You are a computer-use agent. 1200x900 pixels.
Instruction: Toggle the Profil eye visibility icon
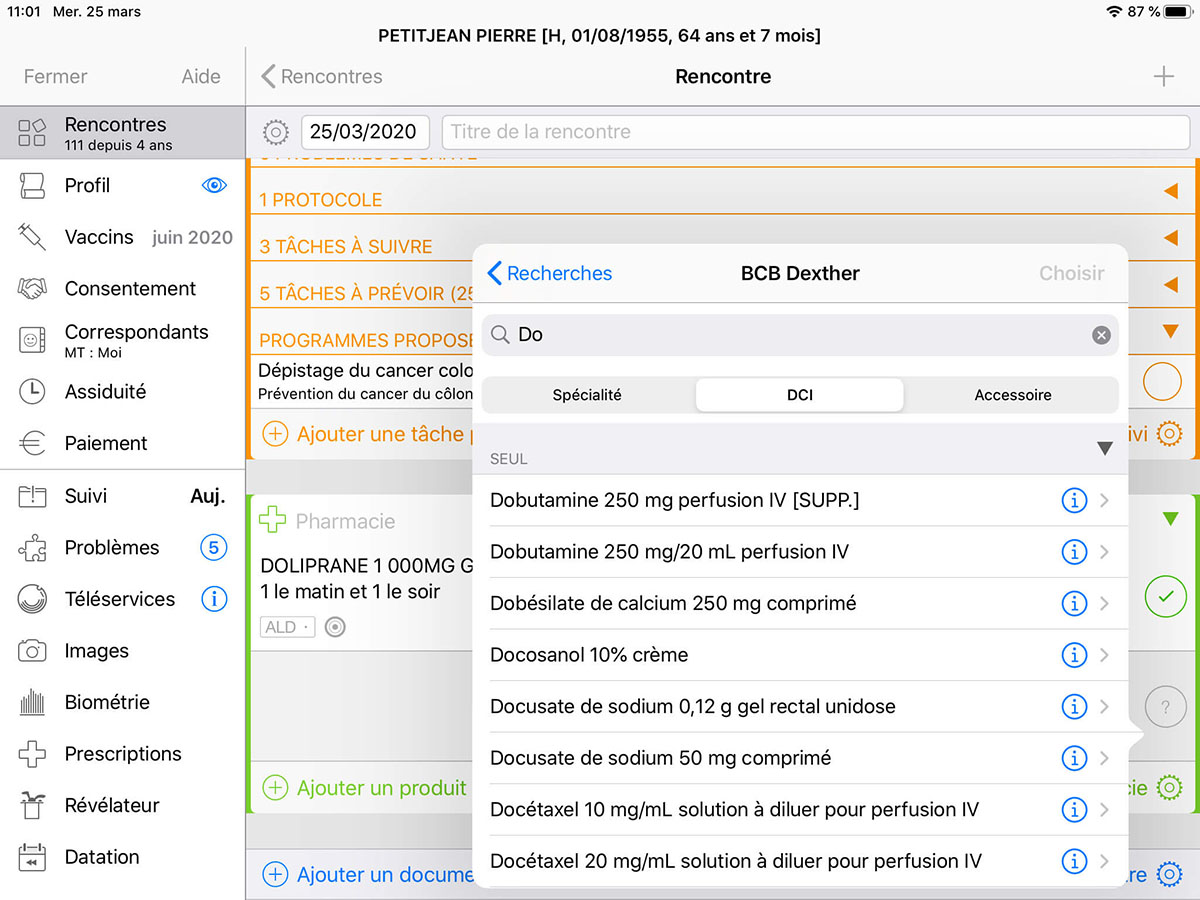213,185
